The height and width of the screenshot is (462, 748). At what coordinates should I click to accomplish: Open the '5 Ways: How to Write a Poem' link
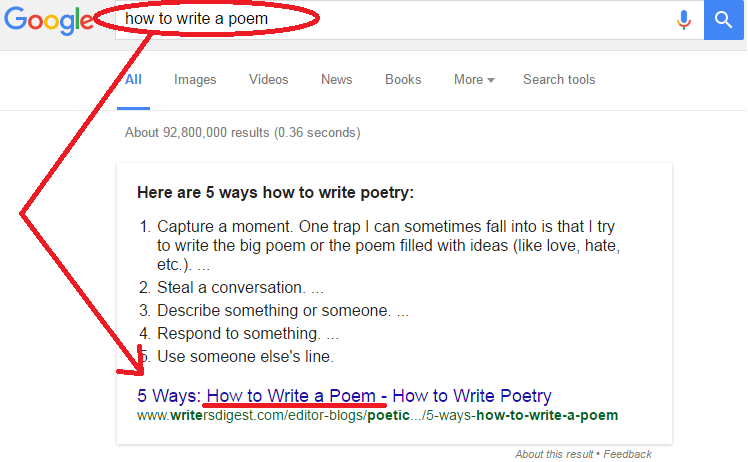[x=344, y=396]
